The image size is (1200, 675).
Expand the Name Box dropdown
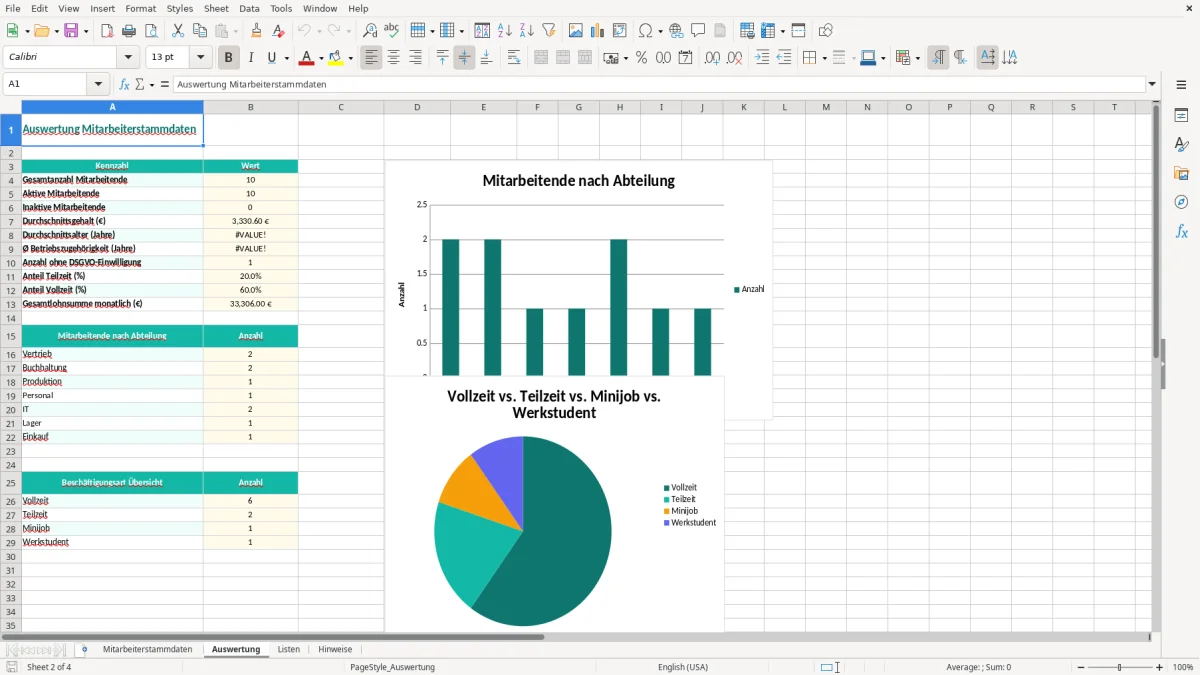click(x=98, y=85)
